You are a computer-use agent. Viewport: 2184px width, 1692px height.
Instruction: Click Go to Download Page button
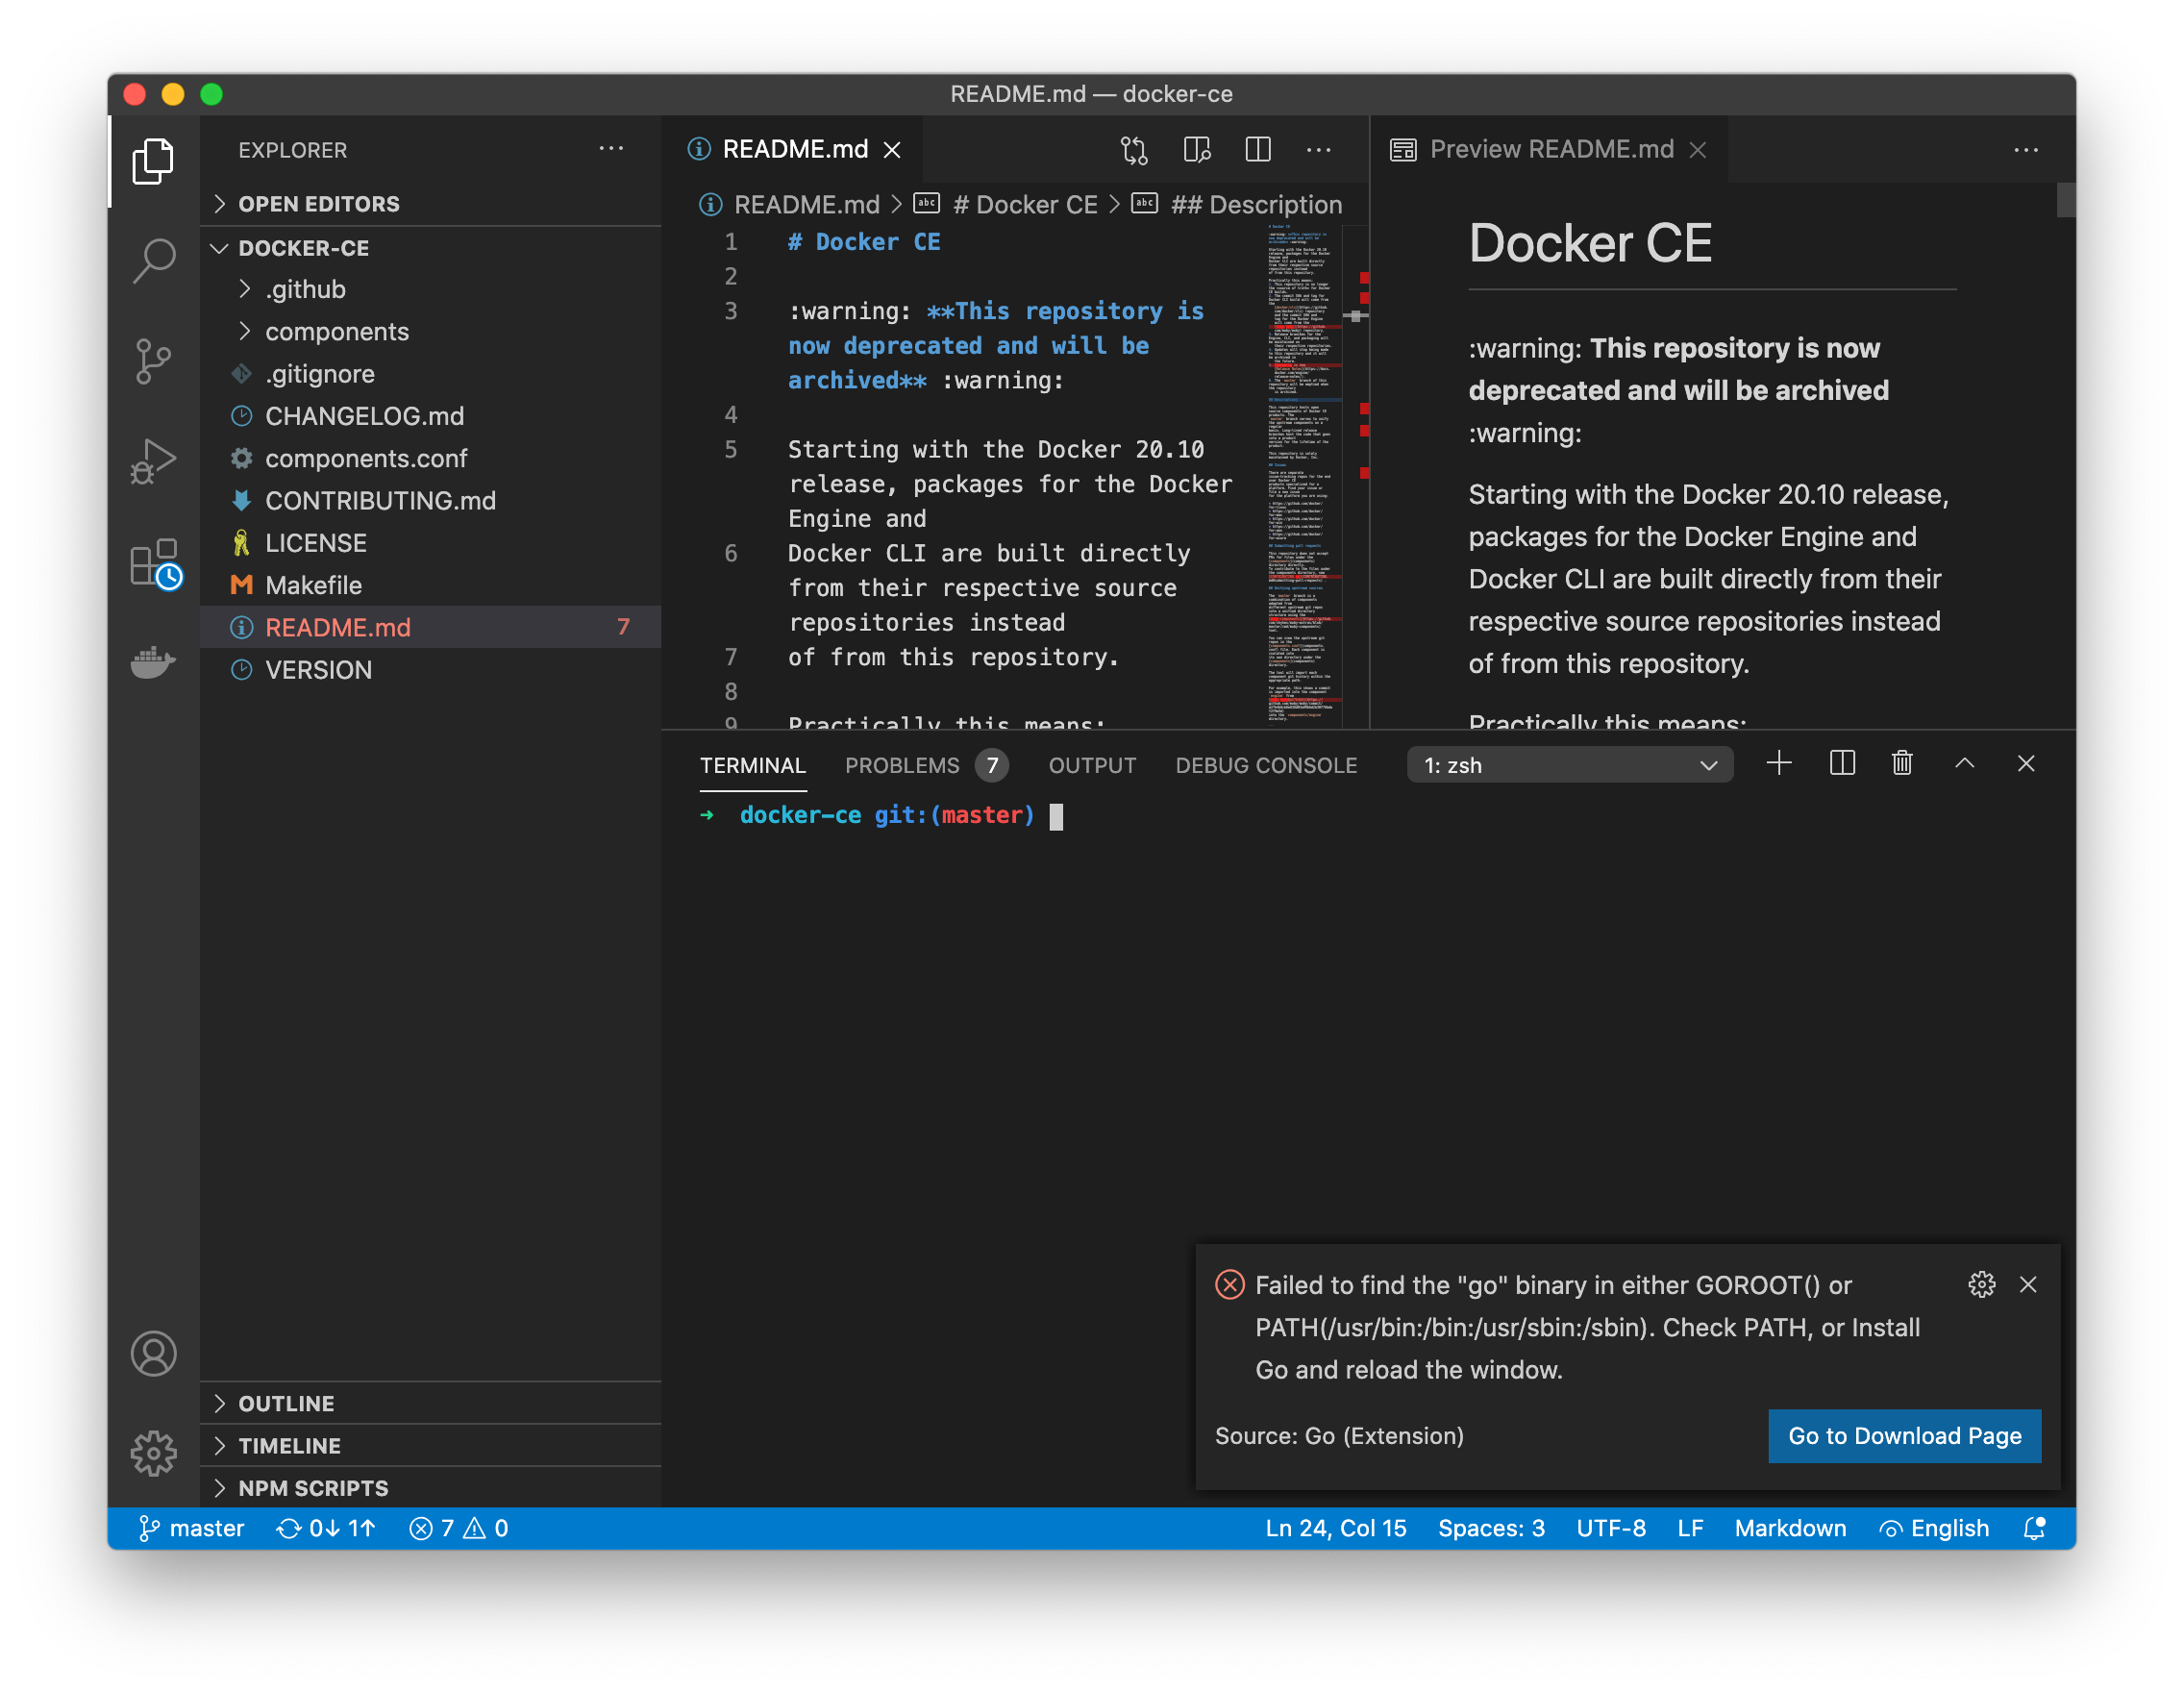1904,1435
